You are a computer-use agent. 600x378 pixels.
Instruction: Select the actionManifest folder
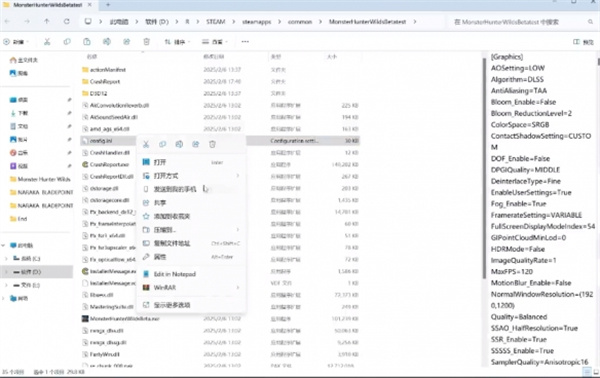(104, 70)
